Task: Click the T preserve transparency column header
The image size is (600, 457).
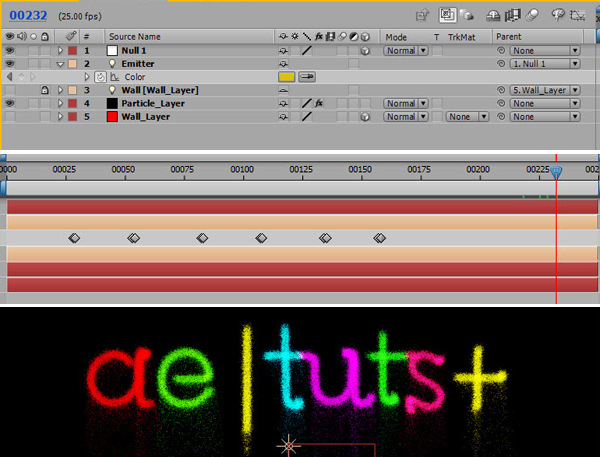Action: pyautogui.click(x=436, y=37)
